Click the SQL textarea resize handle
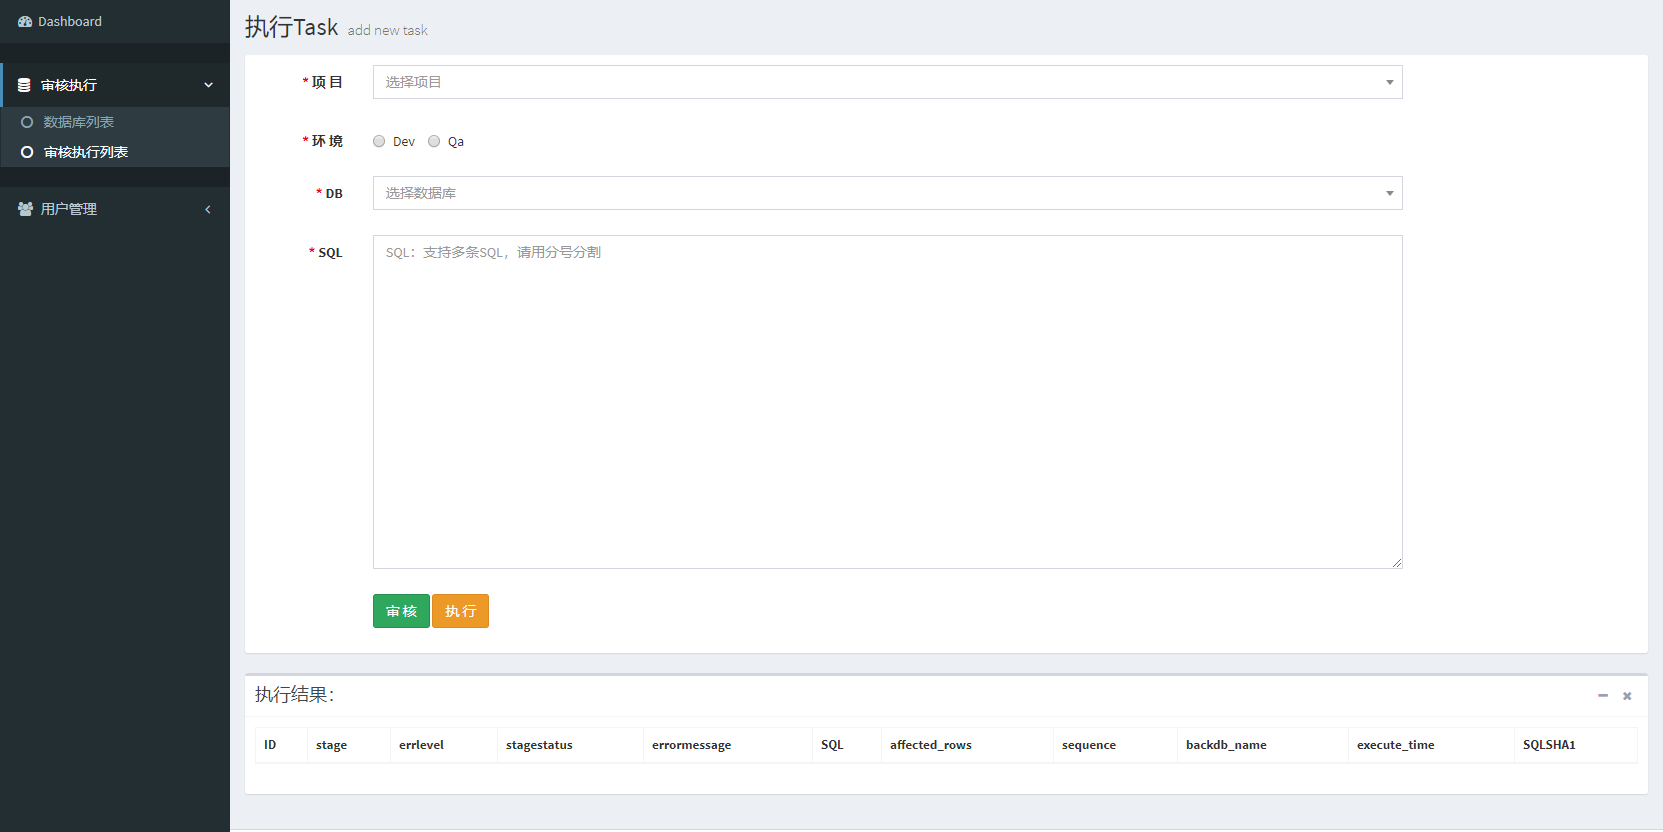 click(x=1397, y=563)
